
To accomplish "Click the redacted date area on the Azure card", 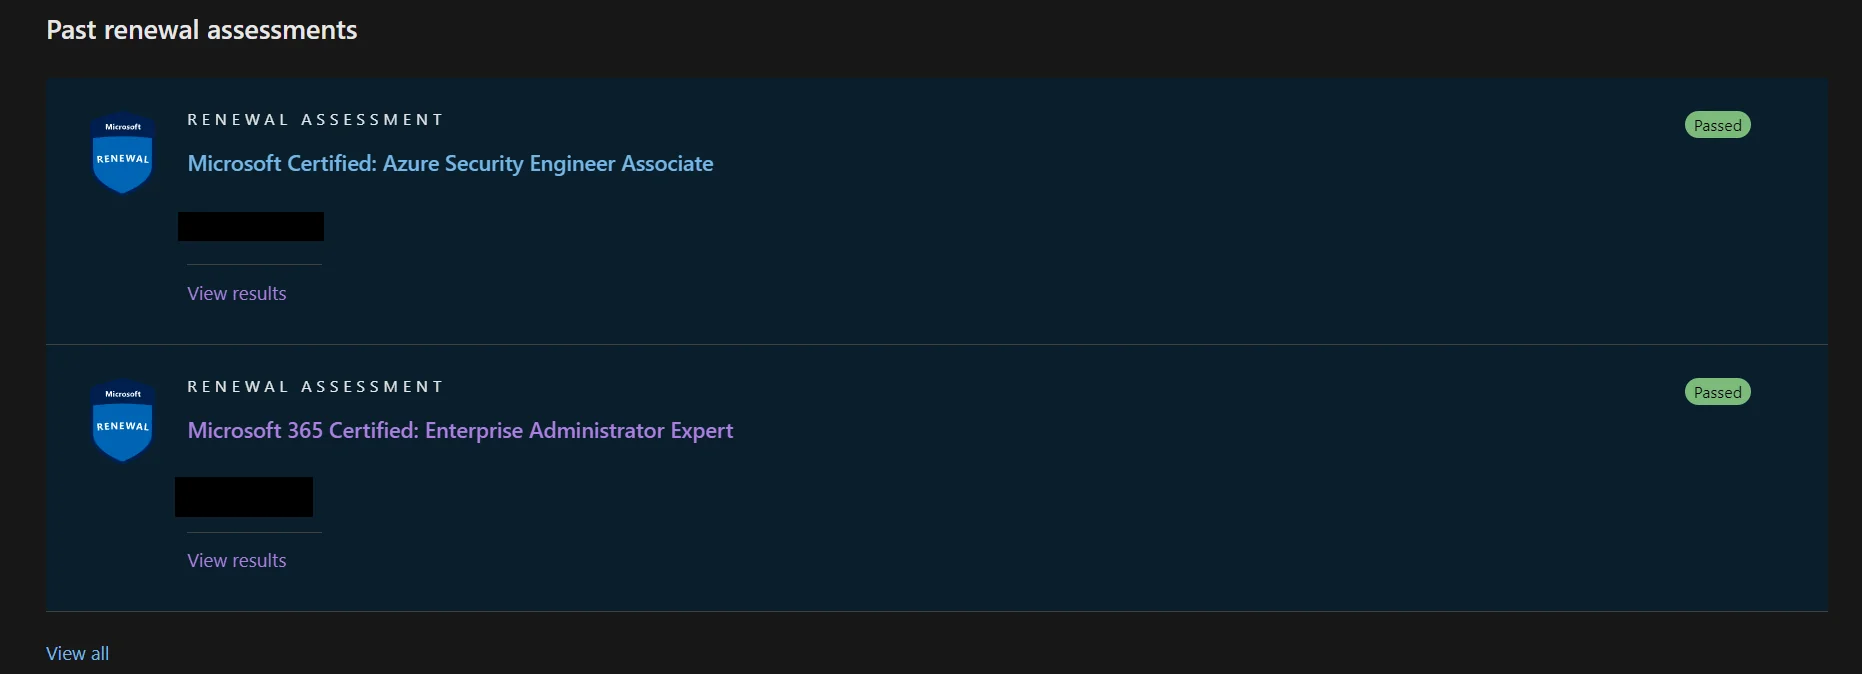I will 250,226.
